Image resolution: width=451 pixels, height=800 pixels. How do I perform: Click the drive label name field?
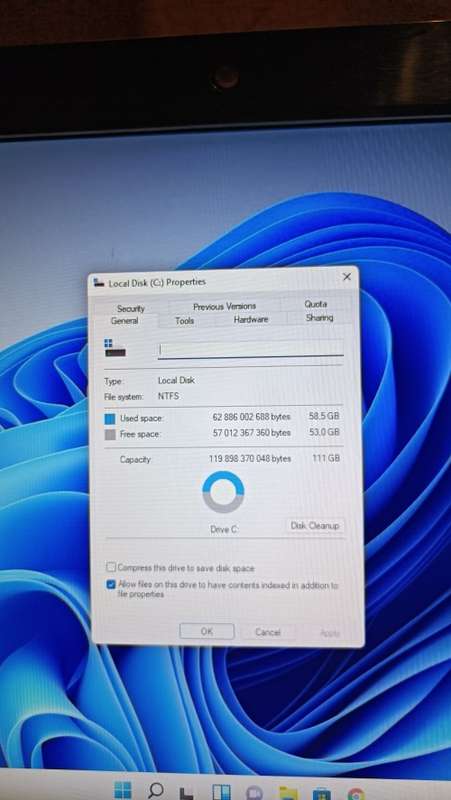click(250, 349)
